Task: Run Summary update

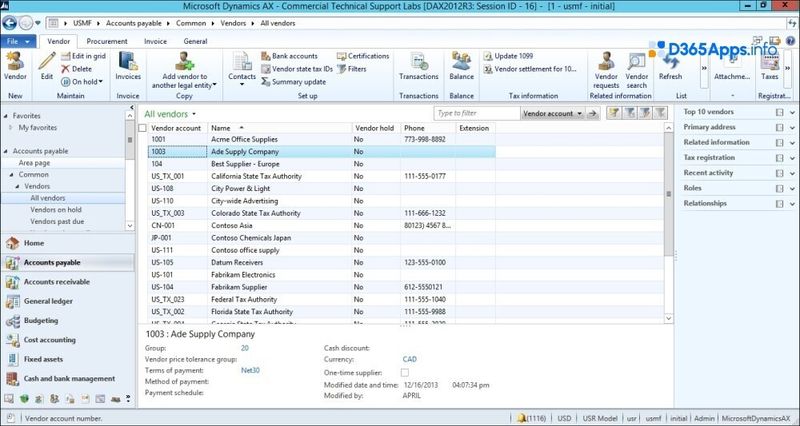Action: 293,82
